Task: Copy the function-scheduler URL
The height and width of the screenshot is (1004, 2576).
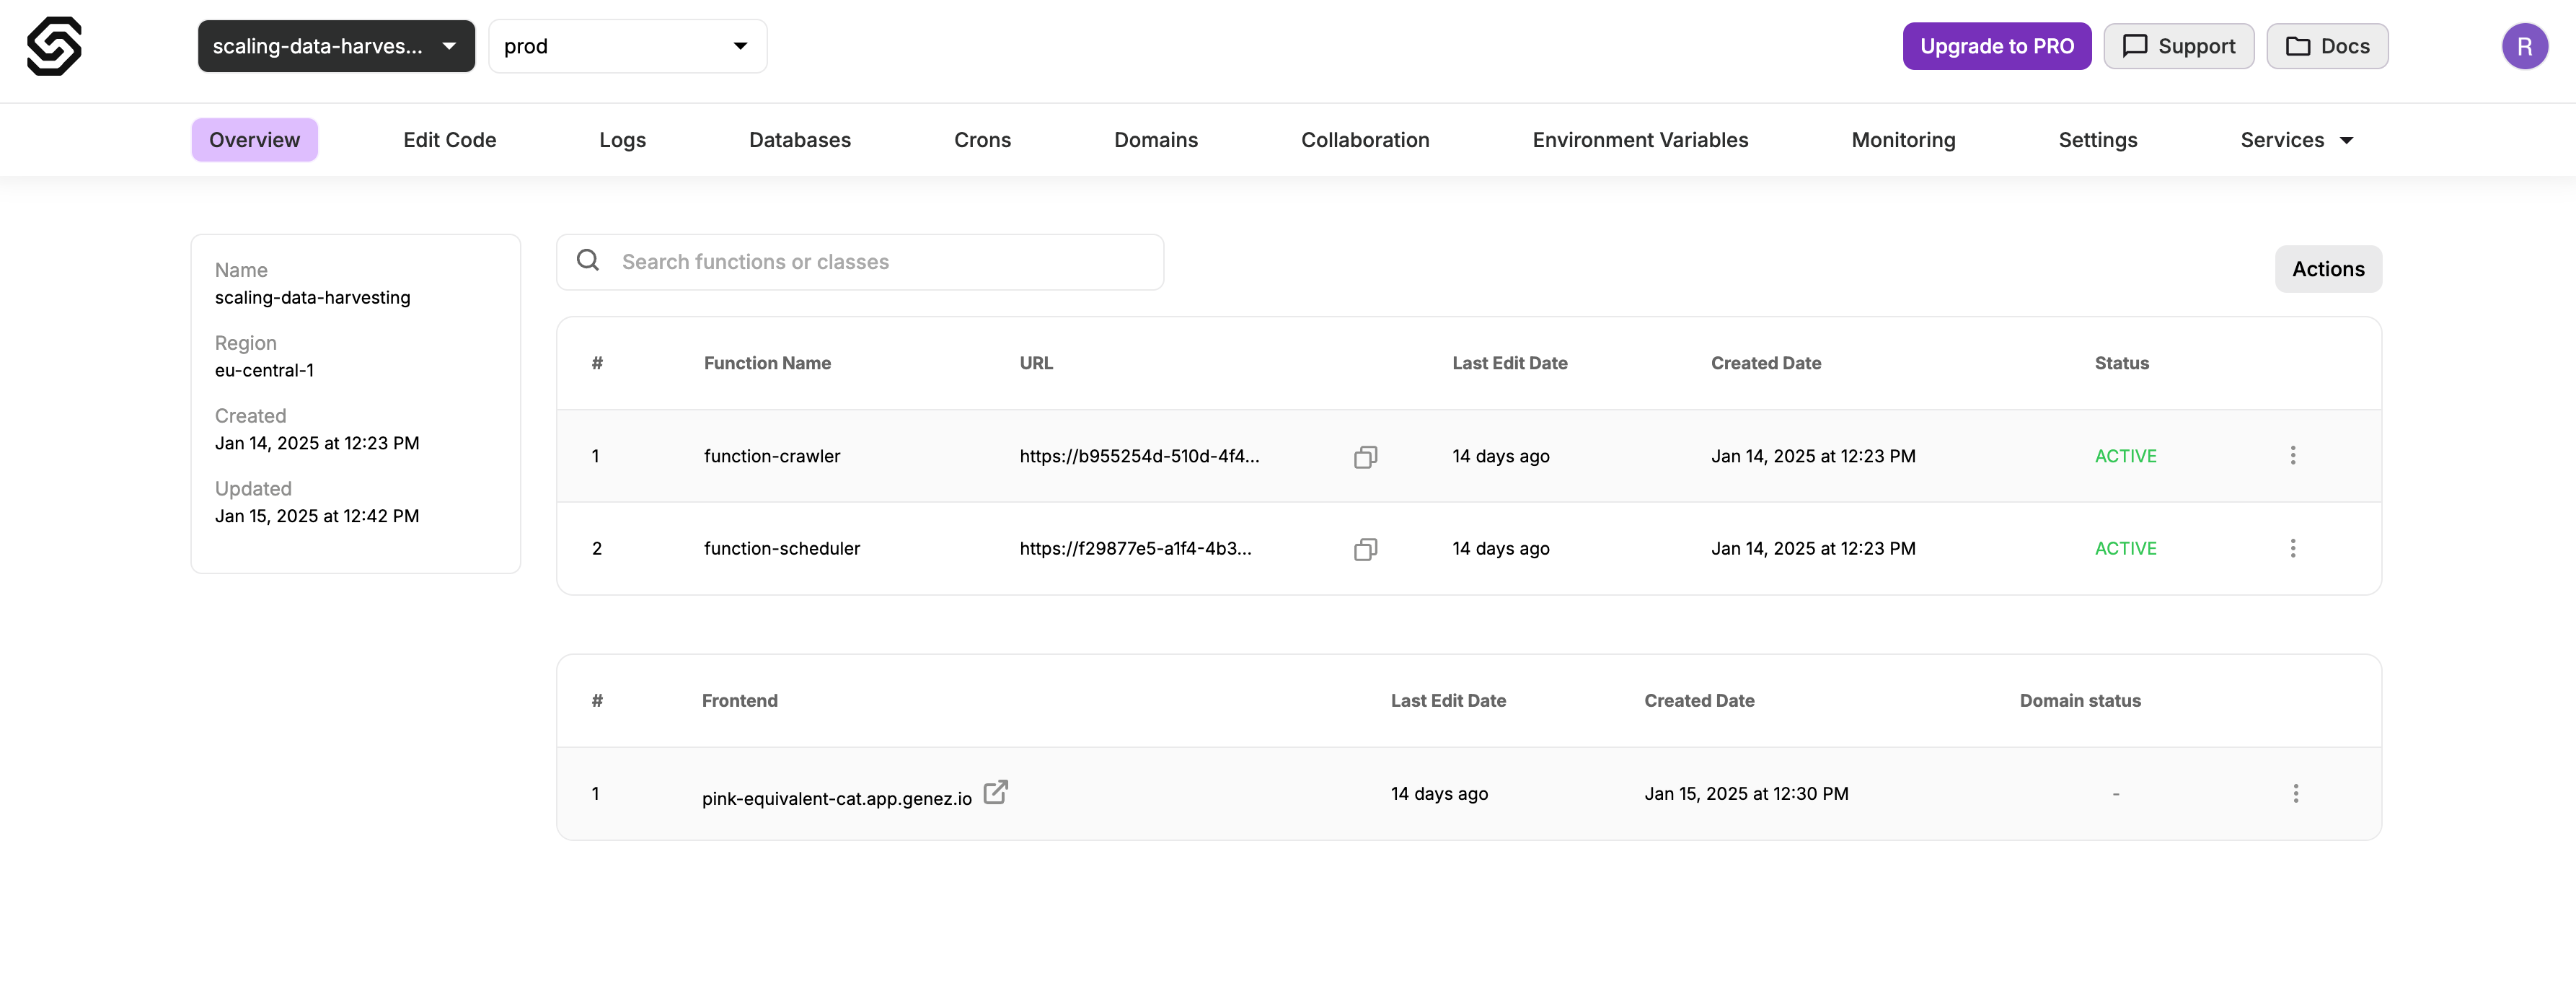Action: 1365,549
